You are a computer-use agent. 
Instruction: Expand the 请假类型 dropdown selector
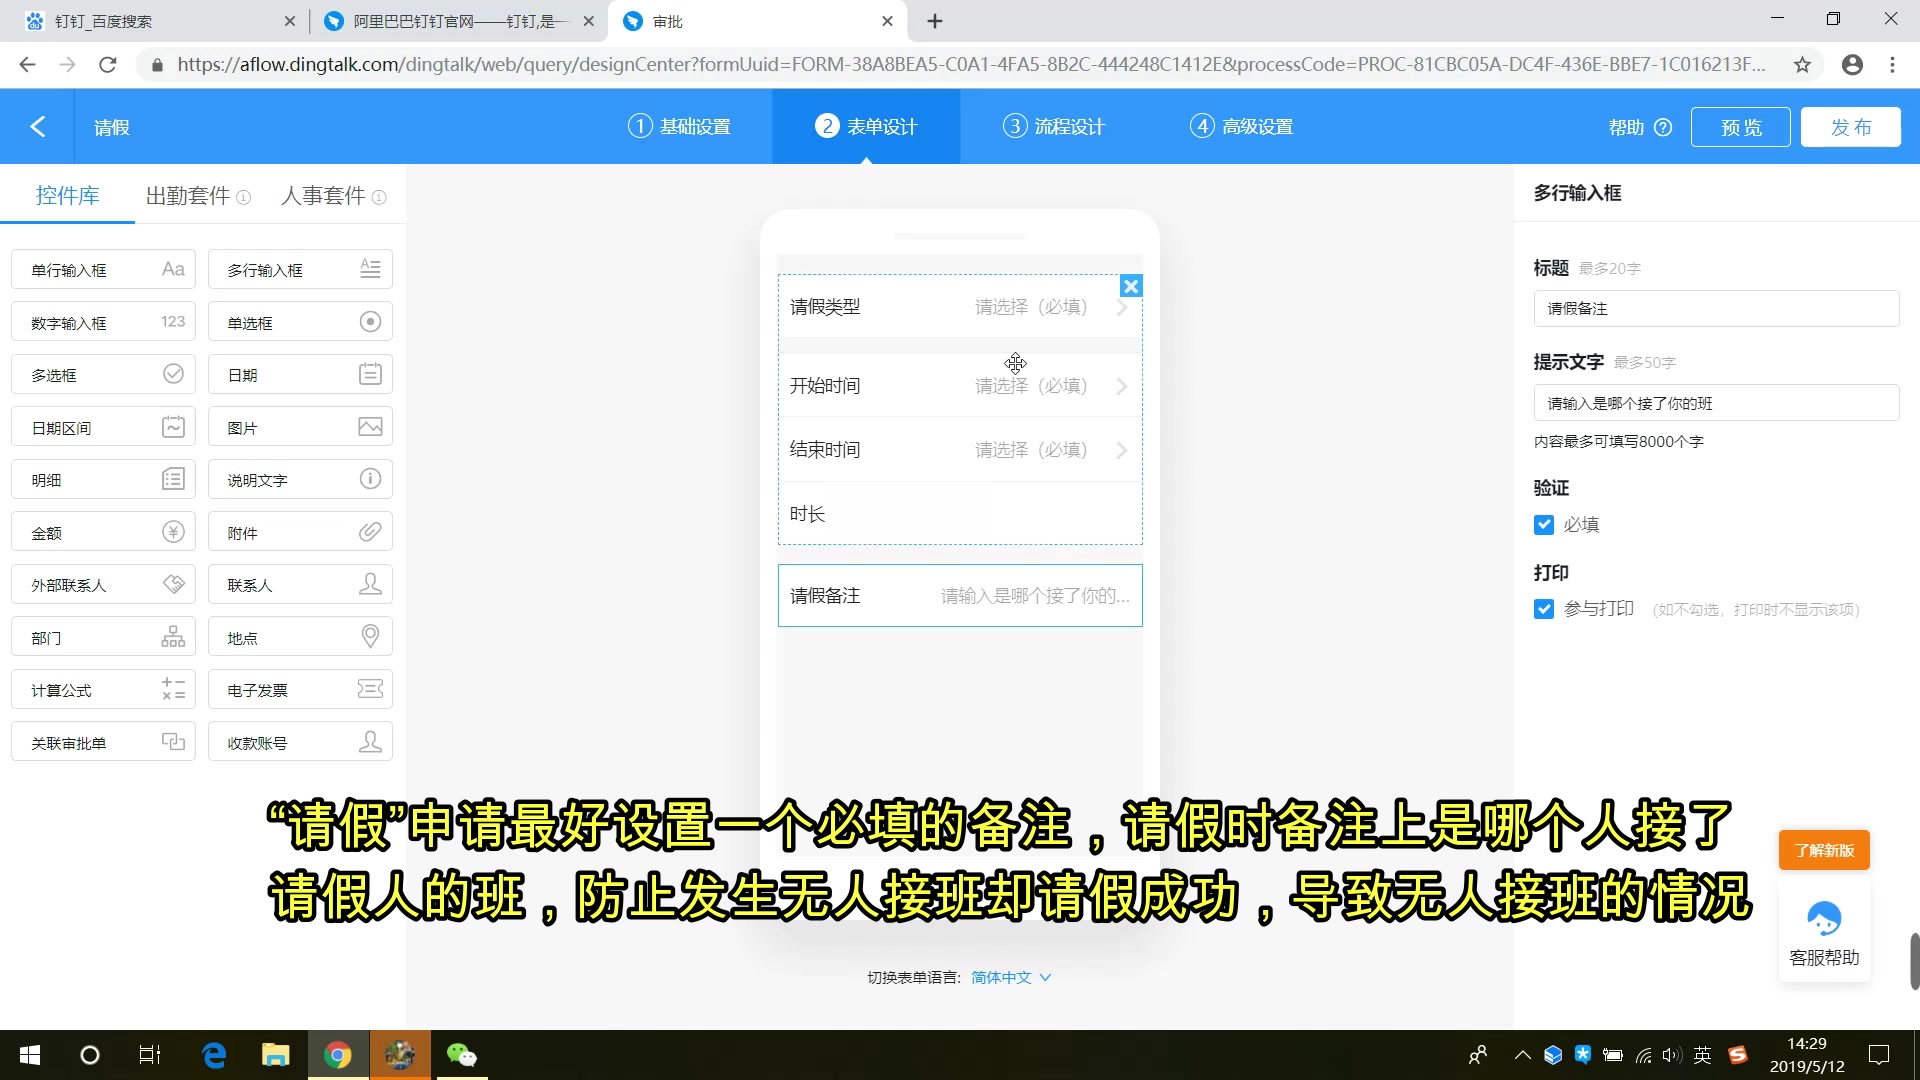[x=1121, y=306]
